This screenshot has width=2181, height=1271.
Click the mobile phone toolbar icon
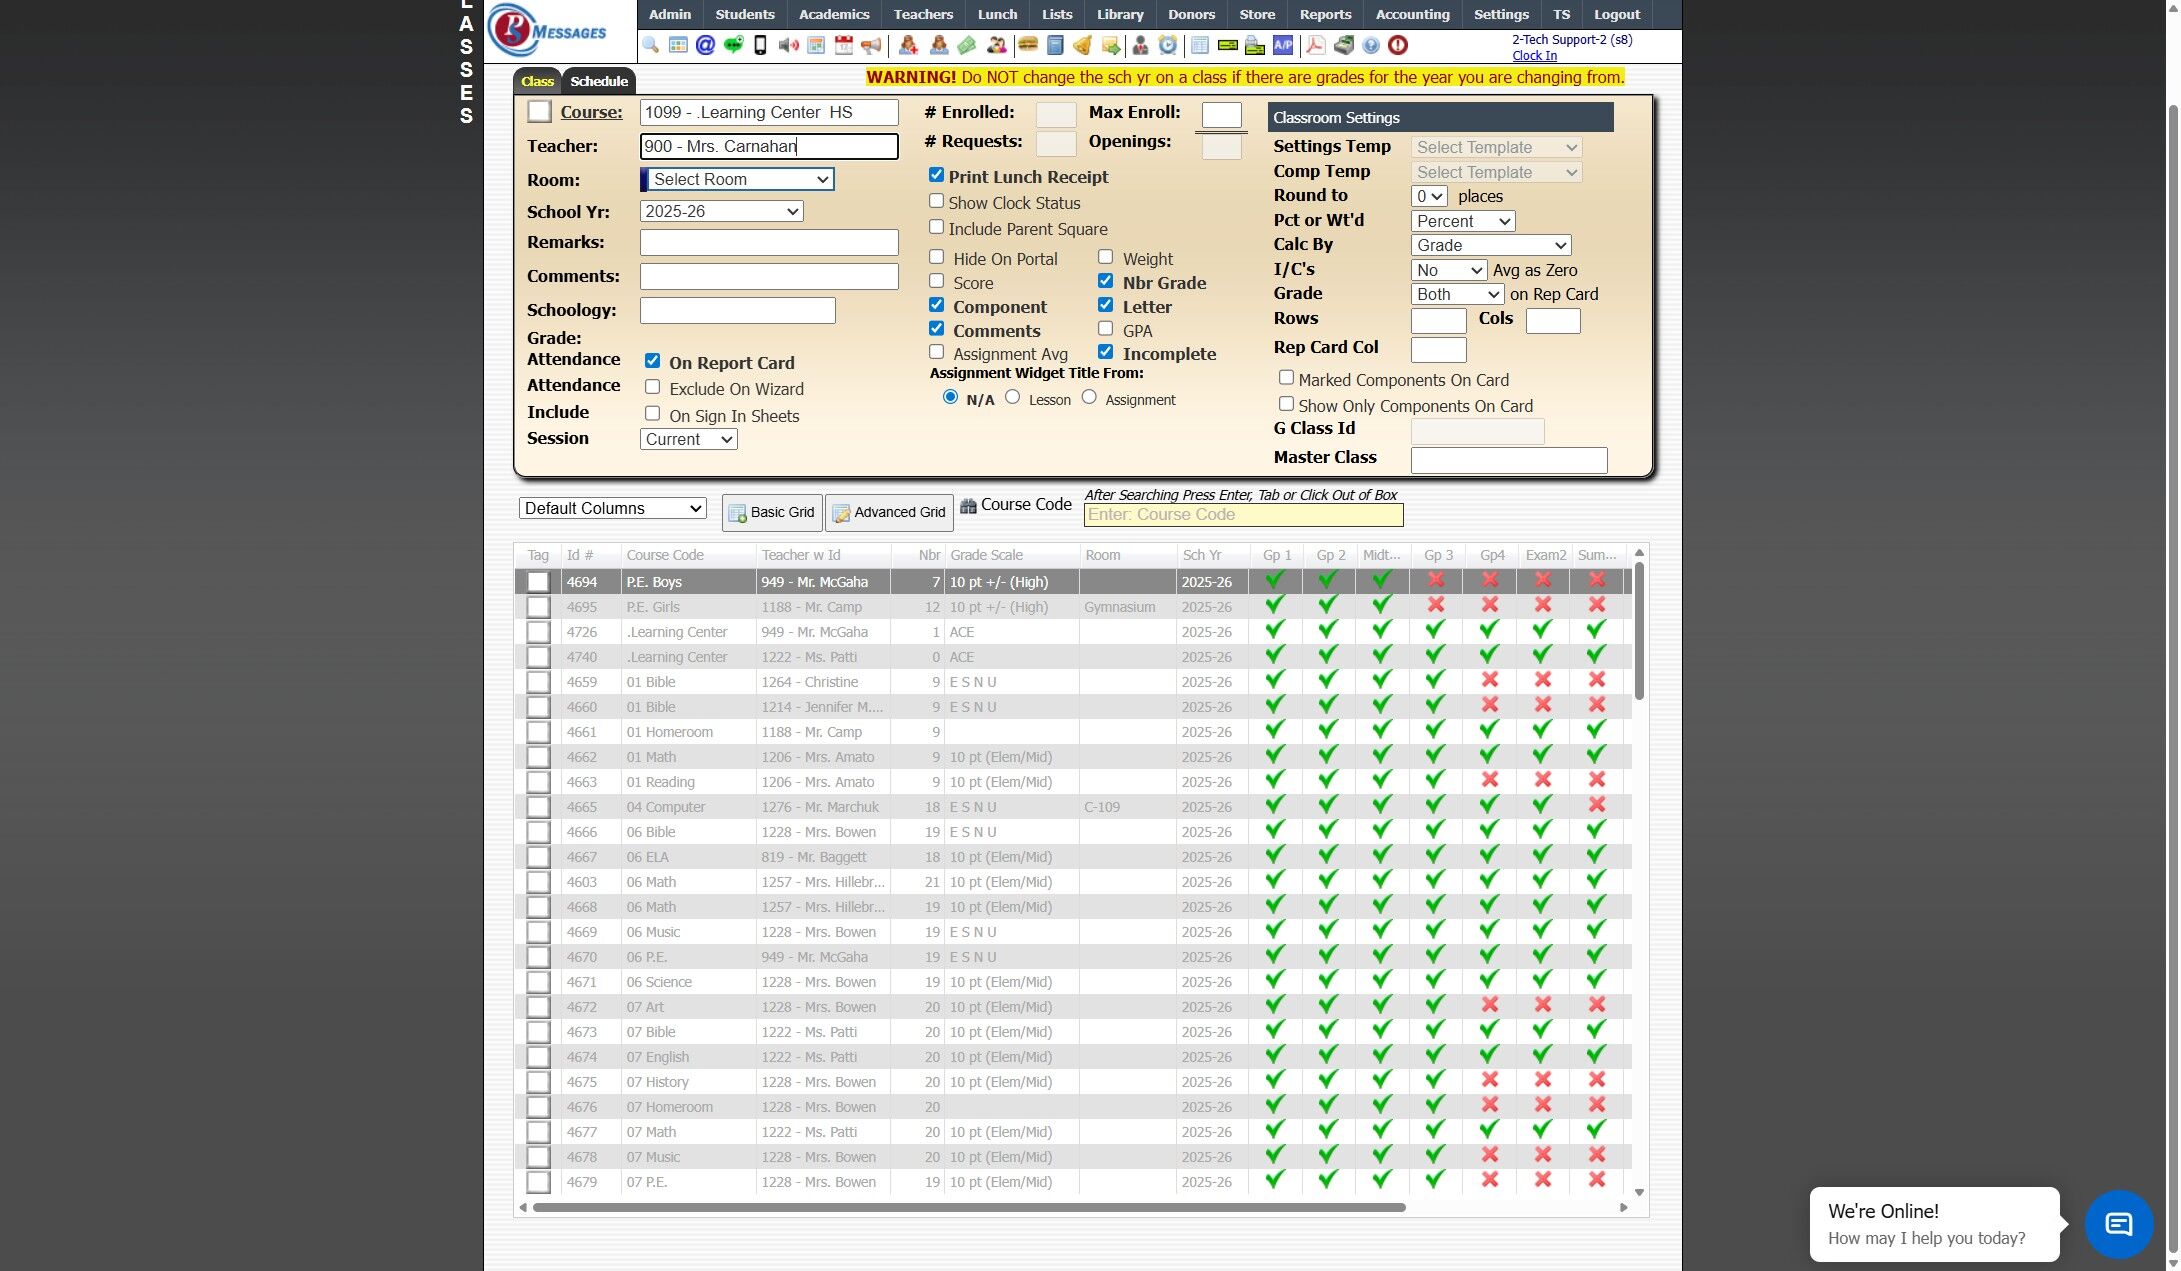760,45
